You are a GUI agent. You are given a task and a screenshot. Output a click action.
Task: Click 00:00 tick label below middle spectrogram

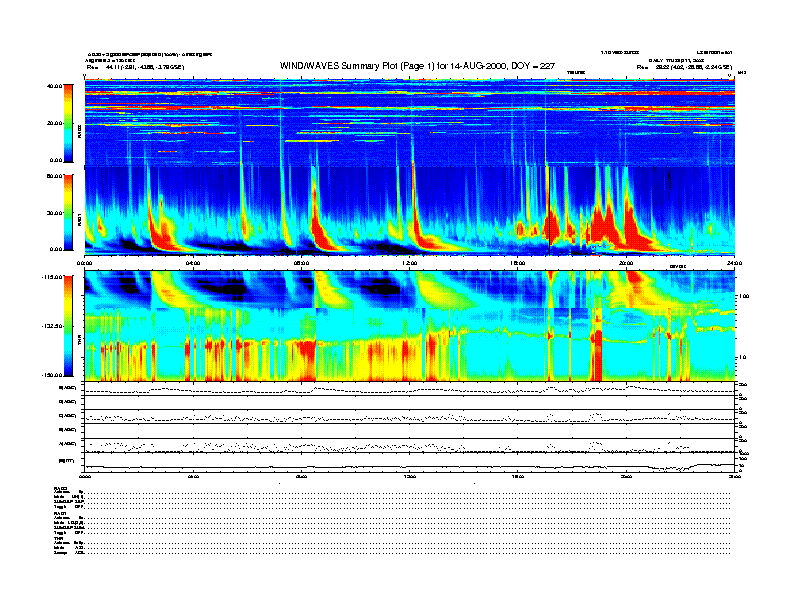[x=86, y=262]
